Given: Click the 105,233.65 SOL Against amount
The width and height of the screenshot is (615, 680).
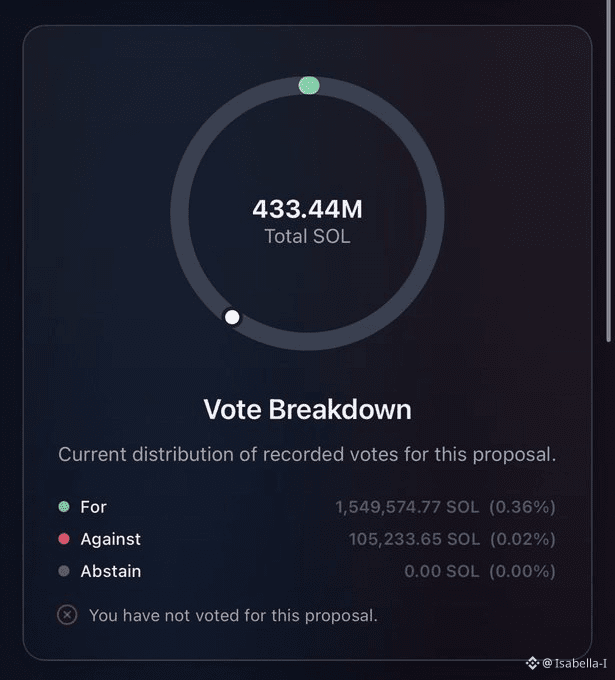Looking at the screenshot, I should tap(414, 539).
